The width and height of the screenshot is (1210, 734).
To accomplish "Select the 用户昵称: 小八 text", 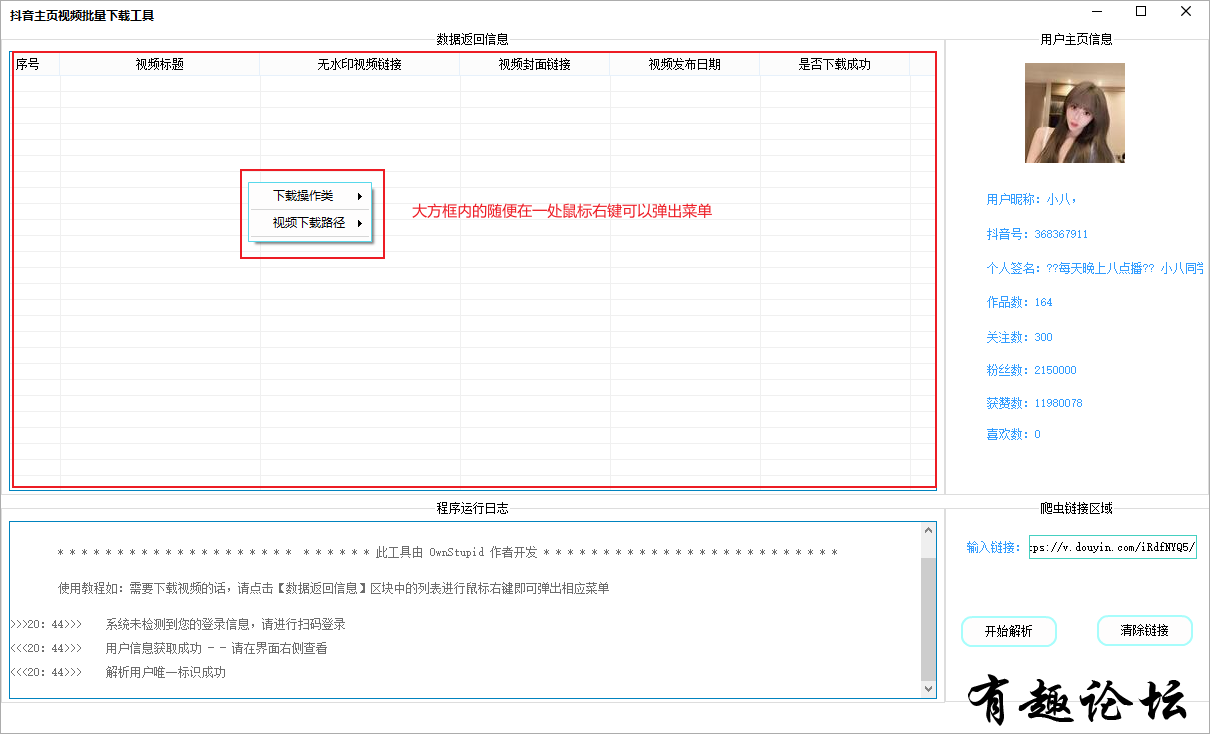I will (x=1031, y=199).
